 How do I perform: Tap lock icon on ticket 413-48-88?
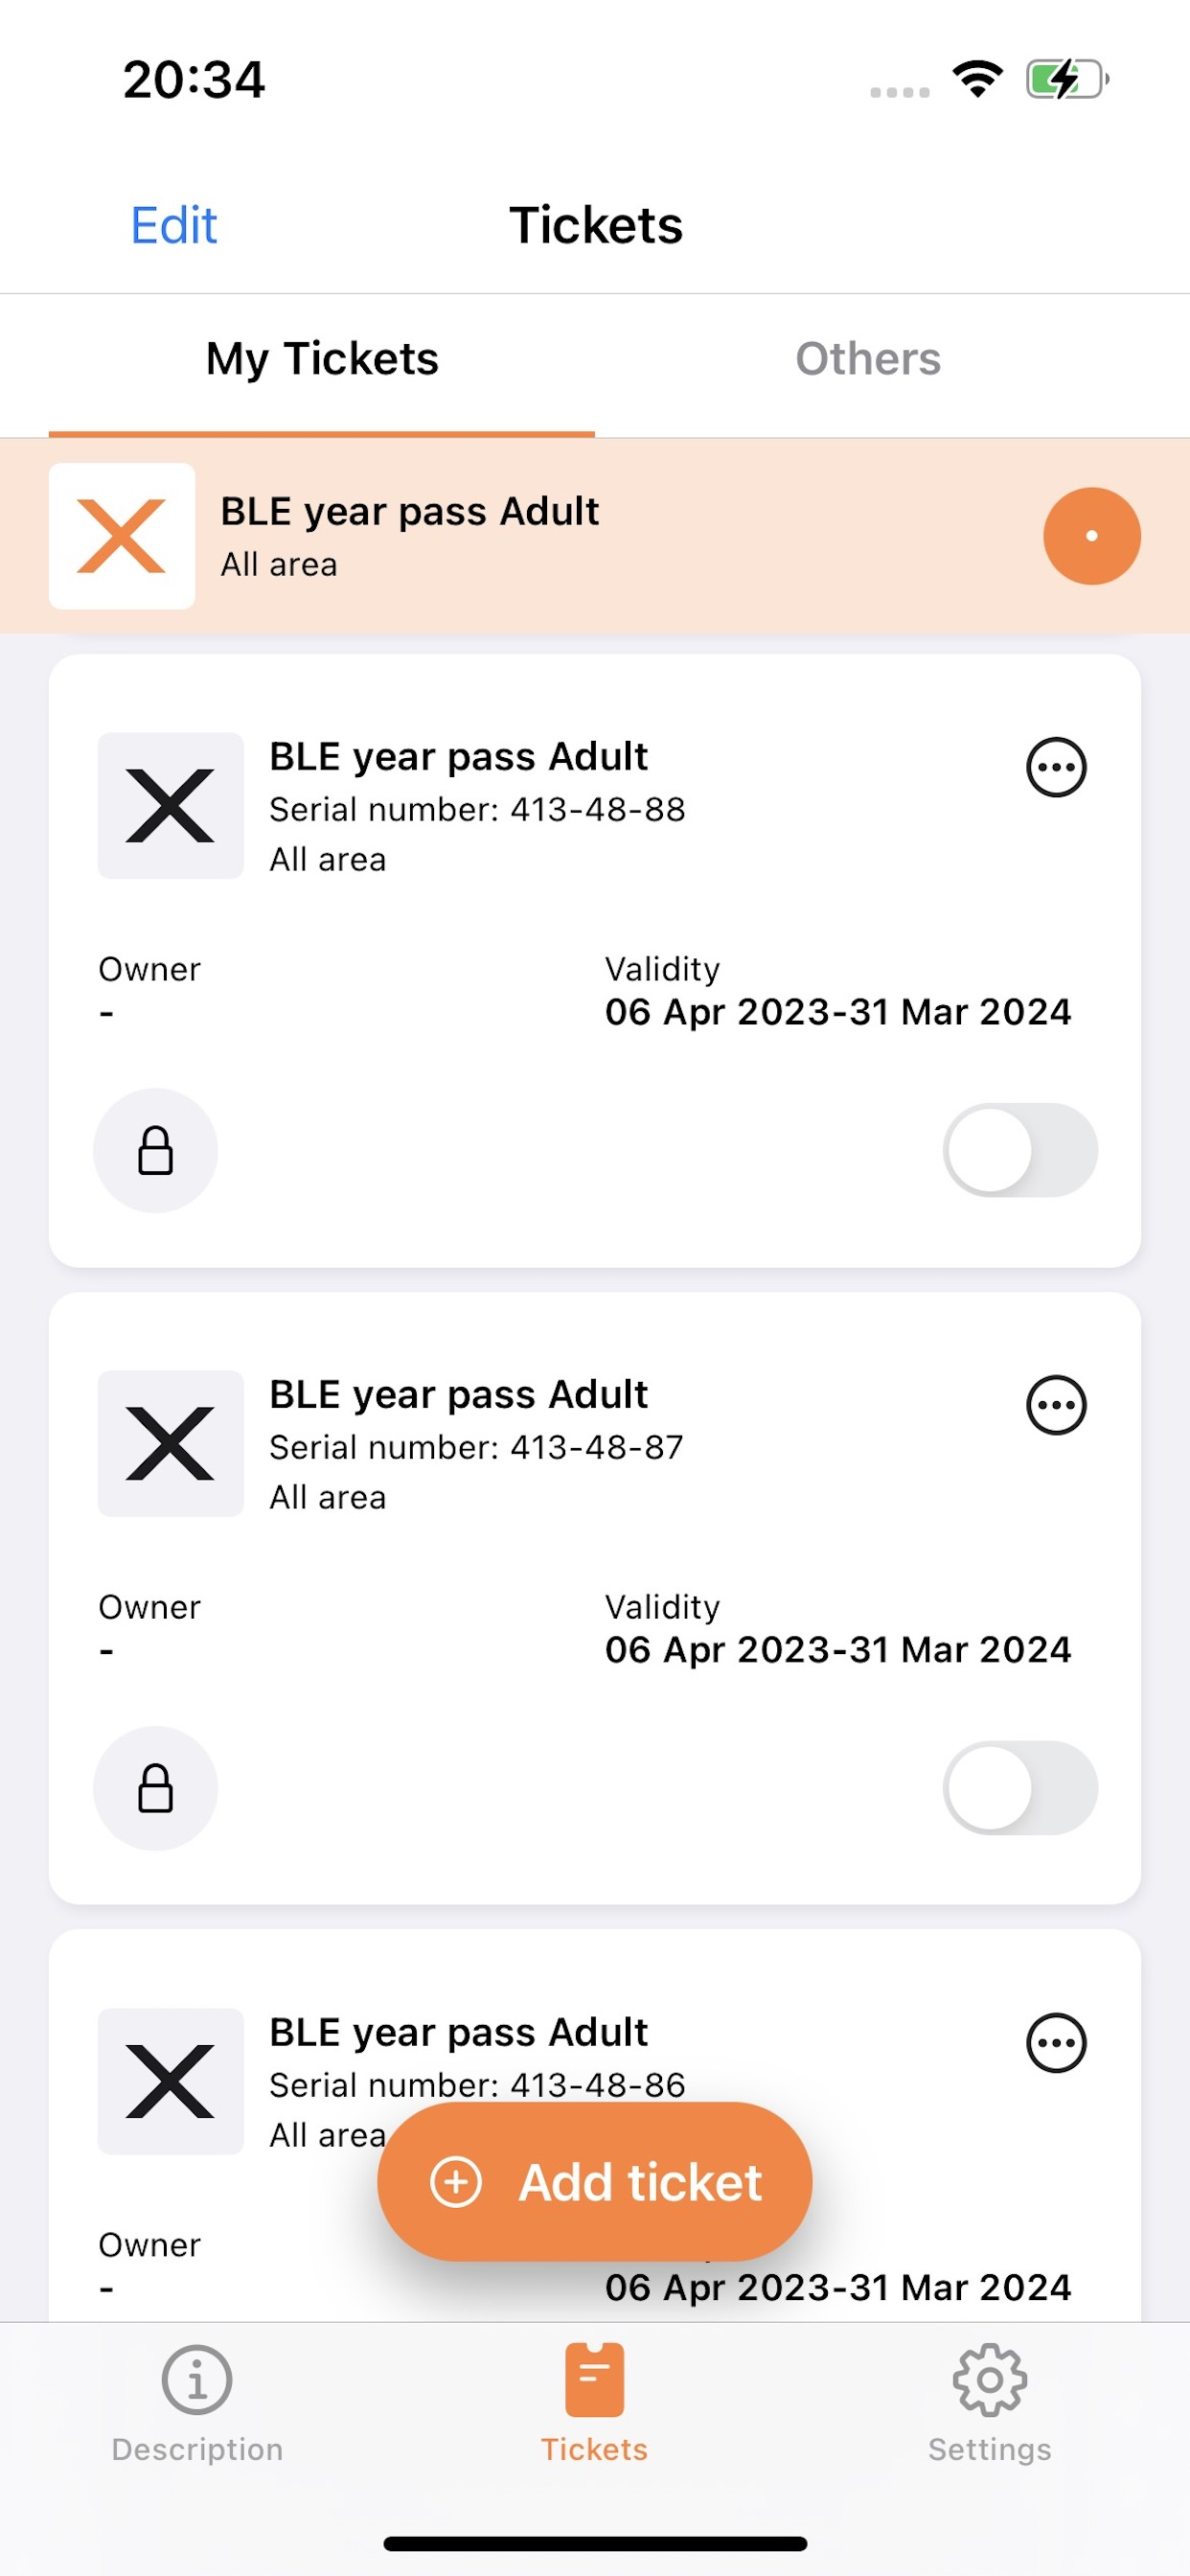155,1150
